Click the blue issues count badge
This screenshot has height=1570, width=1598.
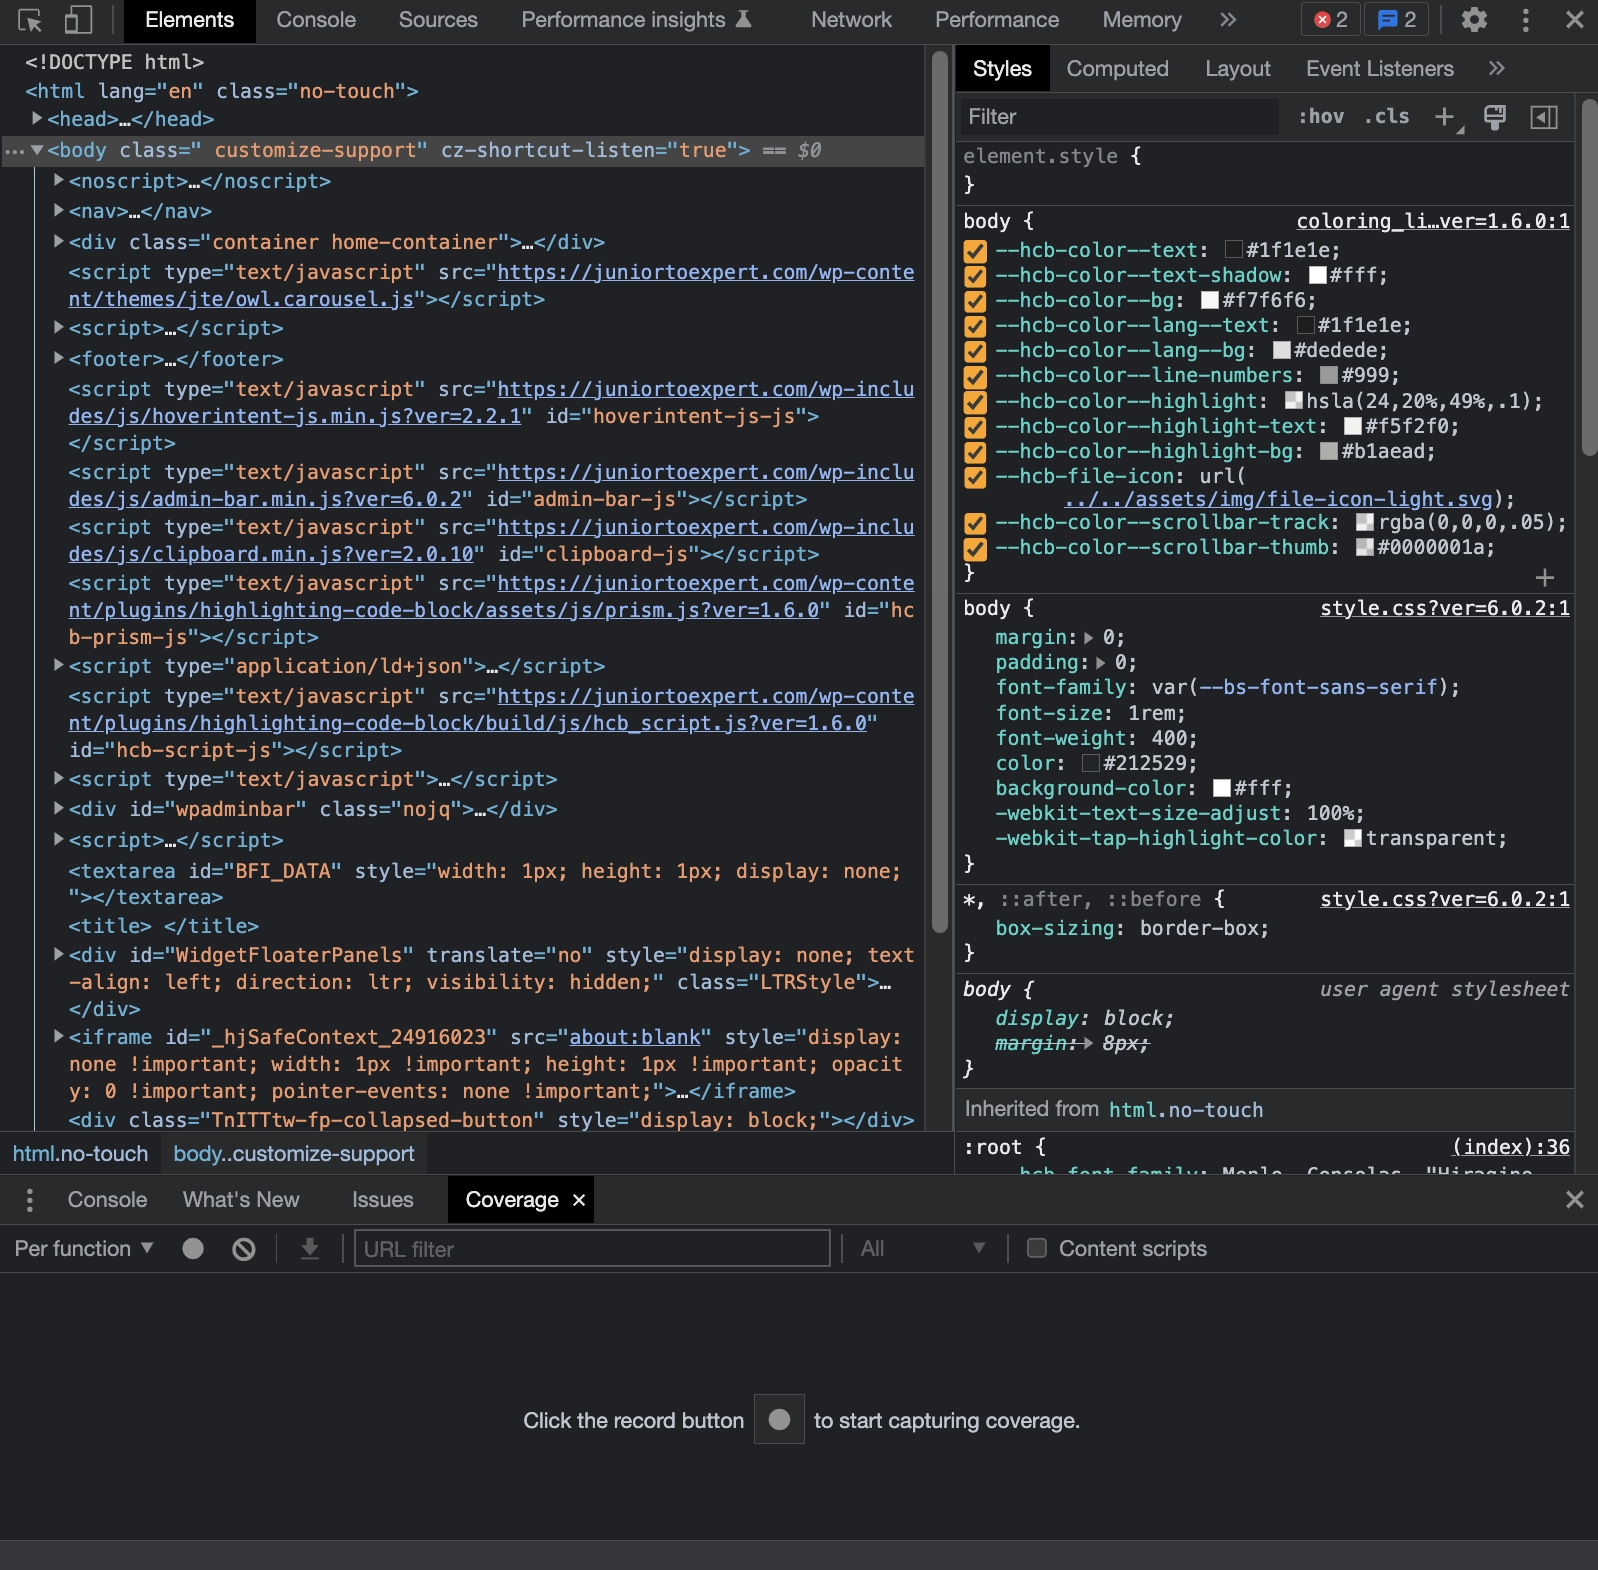pos(1397,20)
